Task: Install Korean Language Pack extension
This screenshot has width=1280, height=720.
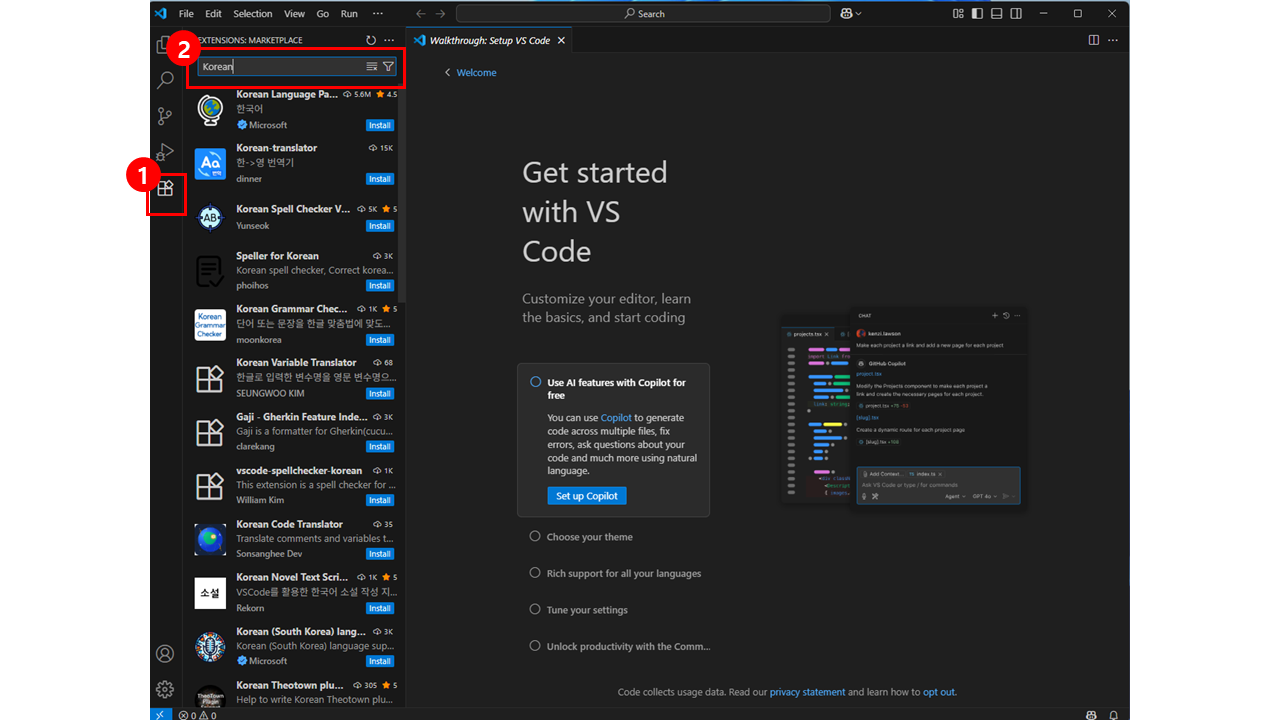Action: pos(380,125)
